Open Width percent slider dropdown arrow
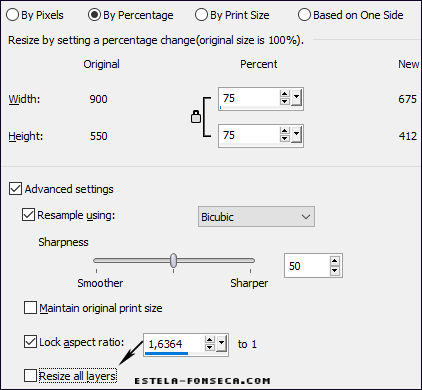The image size is (422, 390). click(296, 98)
